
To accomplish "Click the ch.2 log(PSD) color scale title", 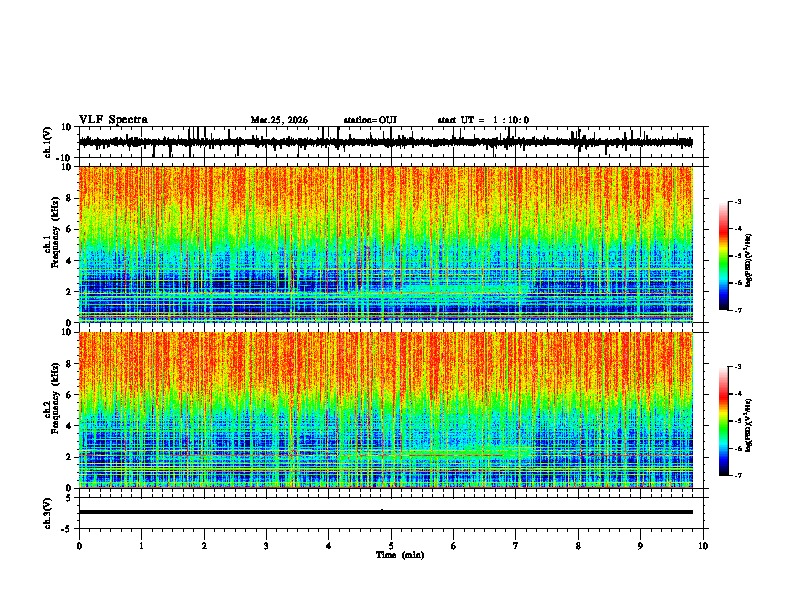I will [x=749, y=425].
